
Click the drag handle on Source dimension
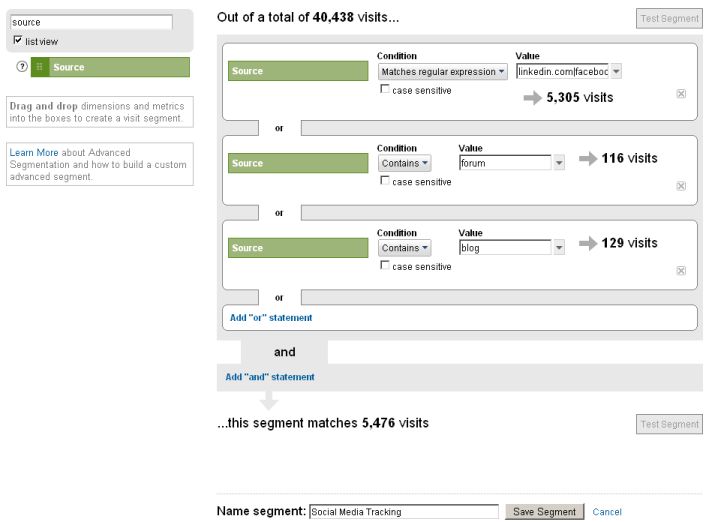[x=40, y=67]
